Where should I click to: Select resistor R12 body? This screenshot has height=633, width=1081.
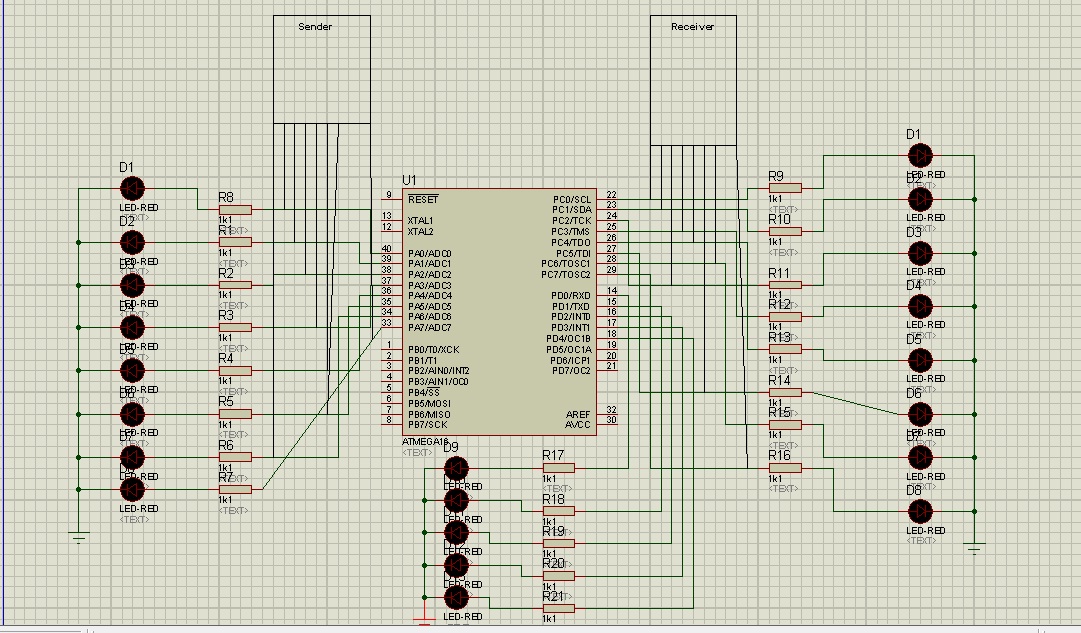point(785,317)
